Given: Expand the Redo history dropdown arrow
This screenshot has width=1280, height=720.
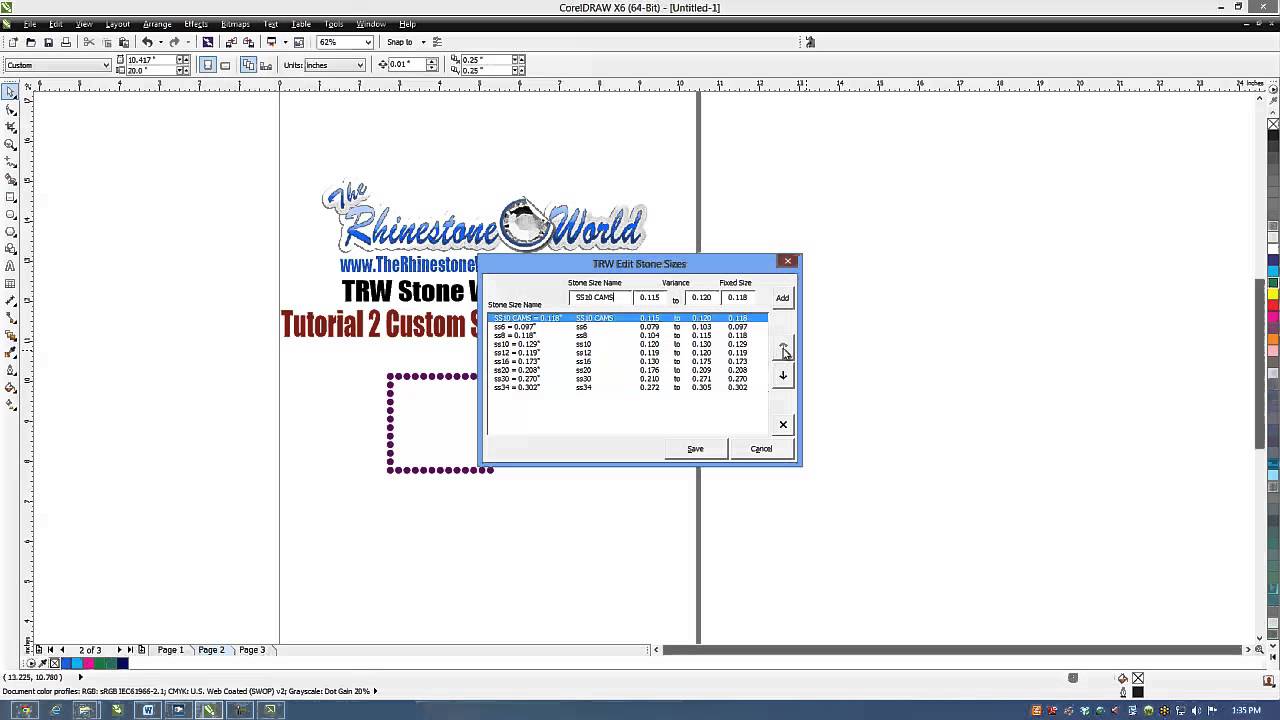Looking at the screenshot, I should pyautogui.click(x=187, y=42).
